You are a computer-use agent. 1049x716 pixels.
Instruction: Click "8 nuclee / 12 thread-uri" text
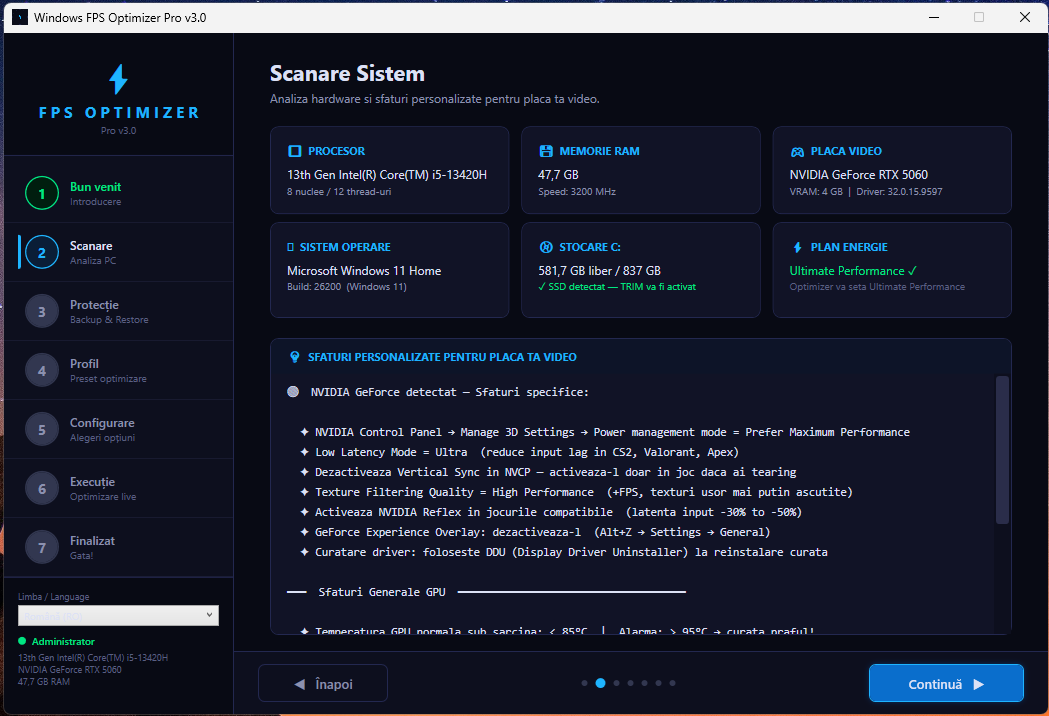339,191
